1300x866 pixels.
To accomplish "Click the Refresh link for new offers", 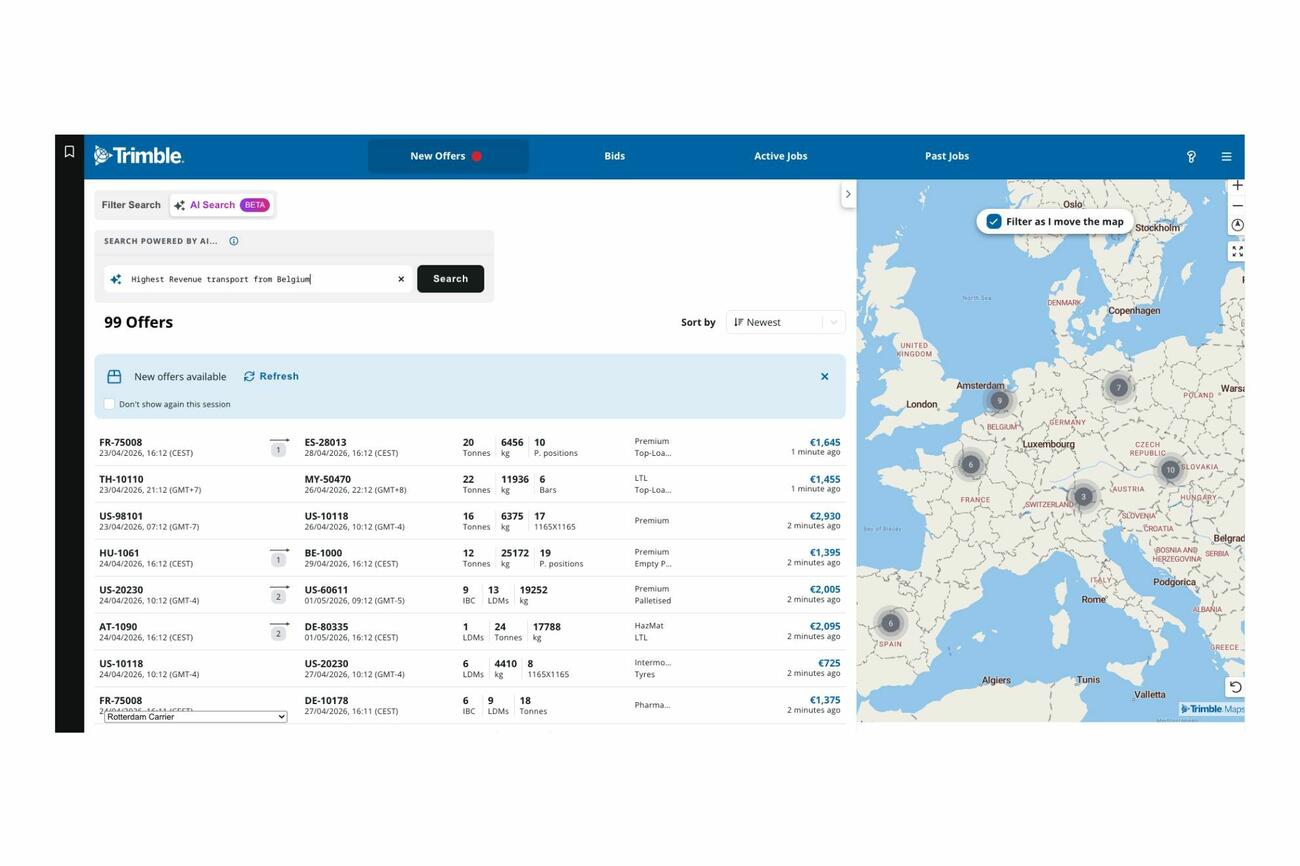I will click(x=271, y=377).
